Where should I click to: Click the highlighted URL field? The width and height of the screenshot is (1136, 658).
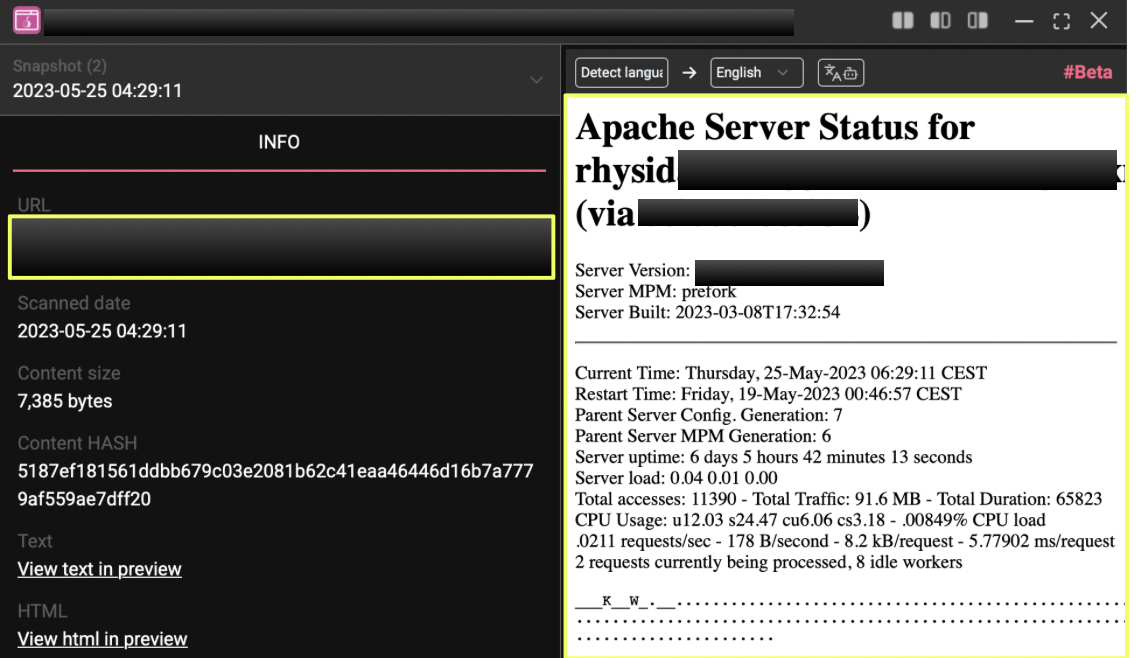click(x=281, y=246)
